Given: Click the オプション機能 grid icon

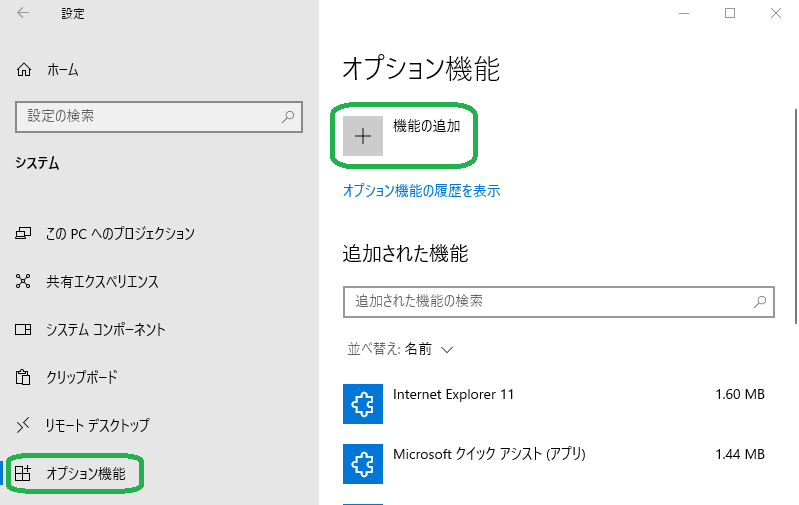Looking at the screenshot, I should coord(23,473).
